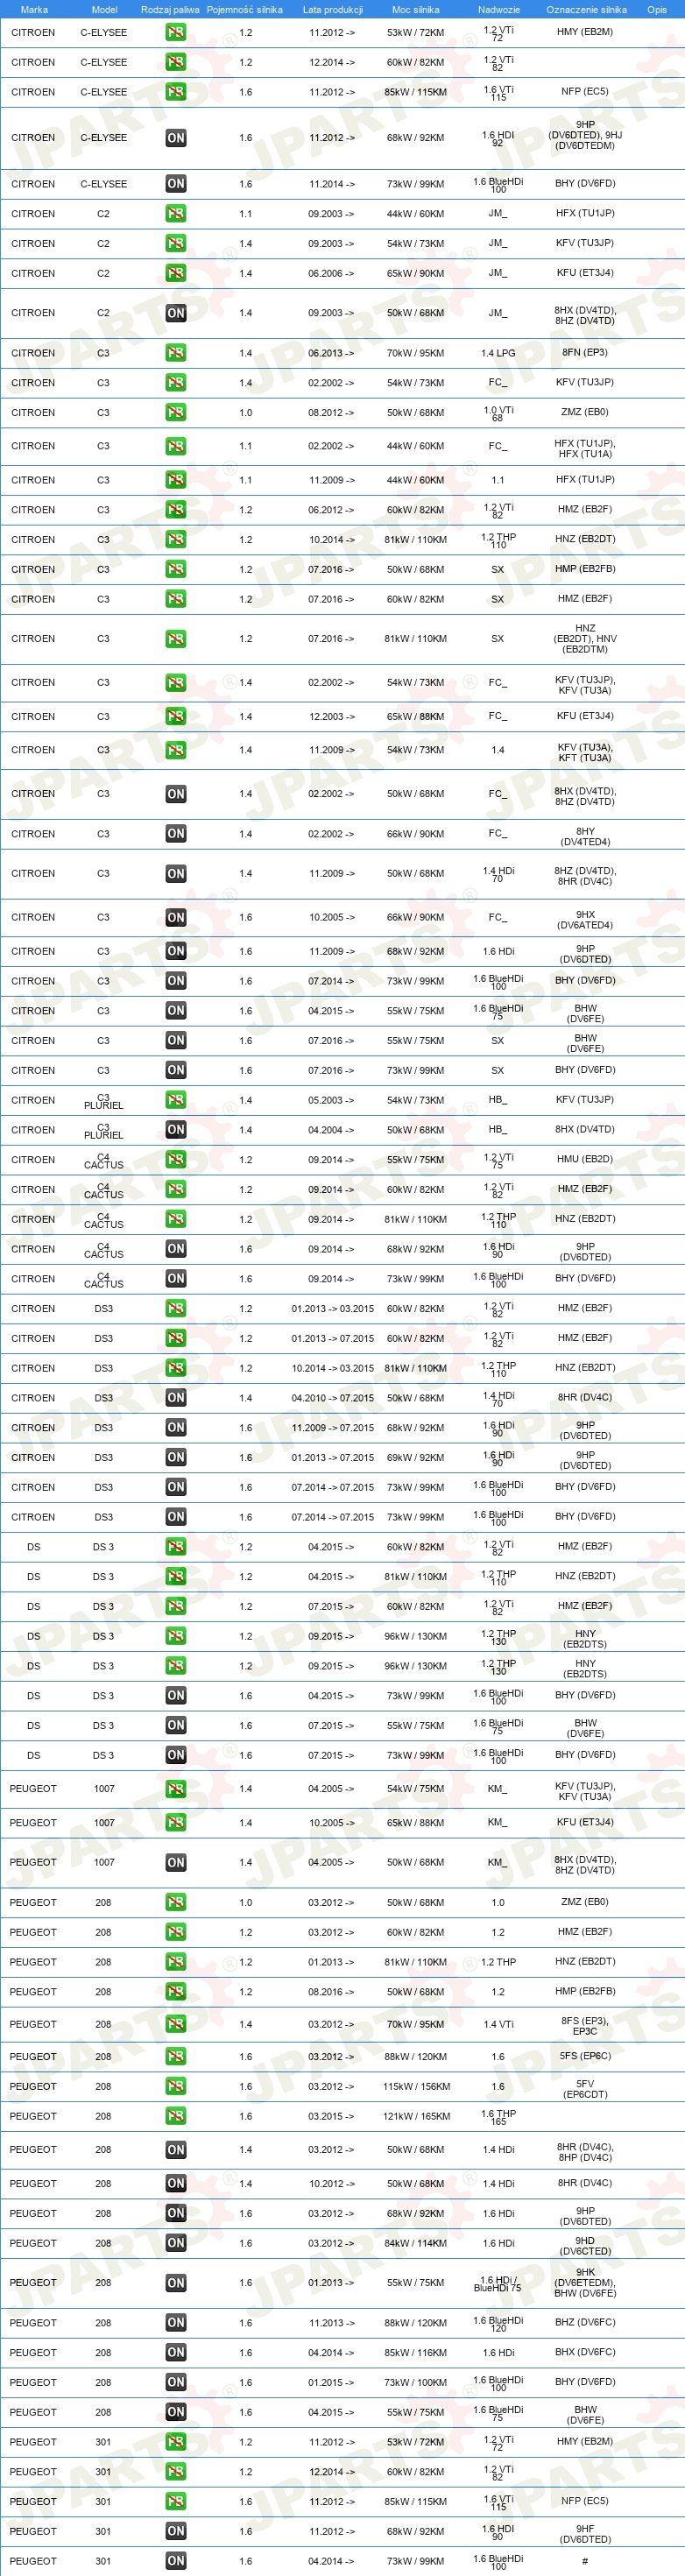
Task: Click petrol icon in C-ELYSEE 53kW / 72KM row
Action: 176,32
